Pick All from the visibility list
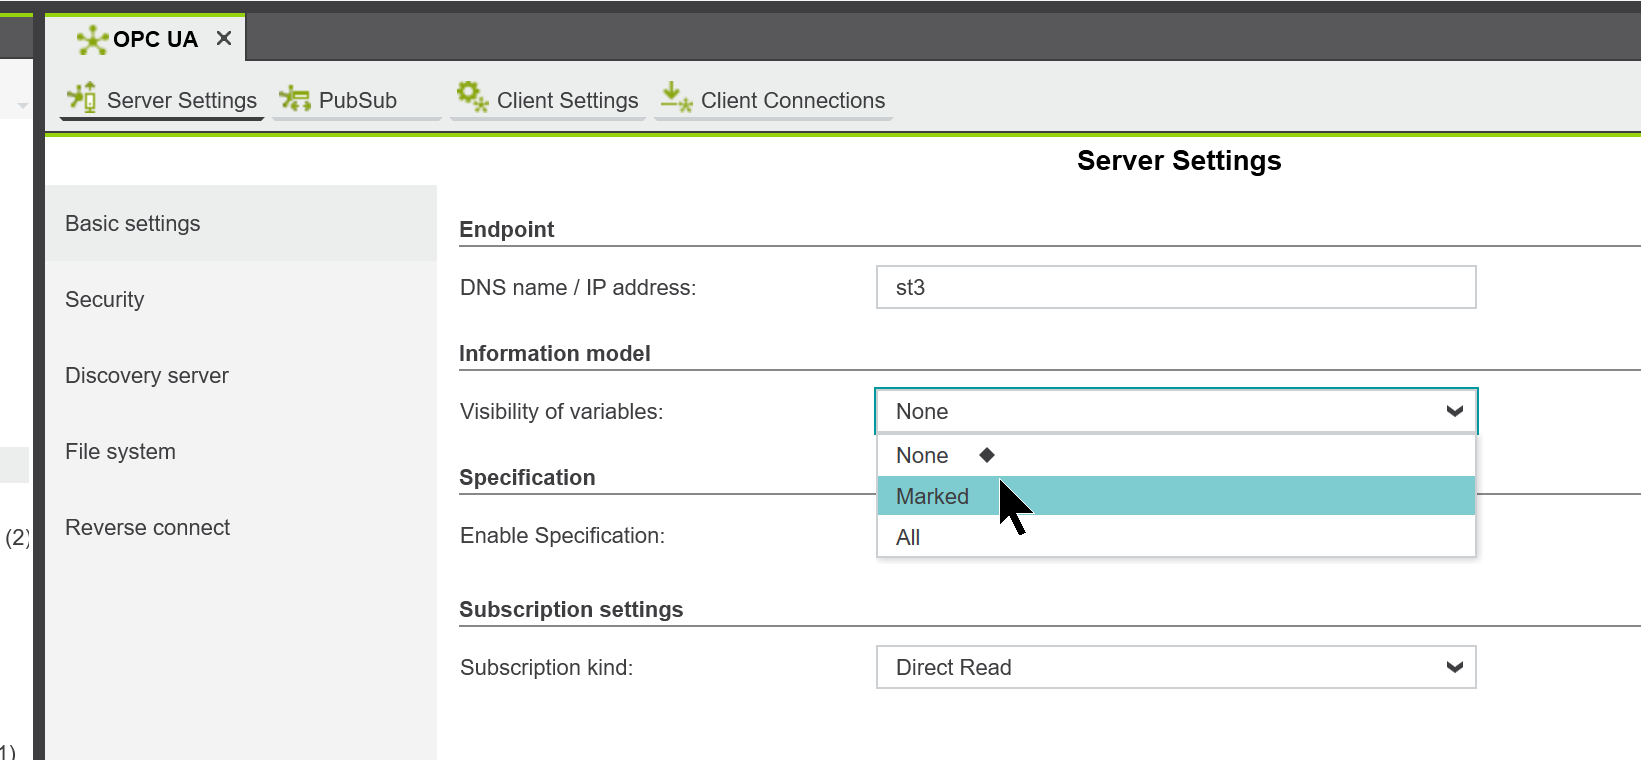The height and width of the screenshot is (760, 1641). pos(908,537)
